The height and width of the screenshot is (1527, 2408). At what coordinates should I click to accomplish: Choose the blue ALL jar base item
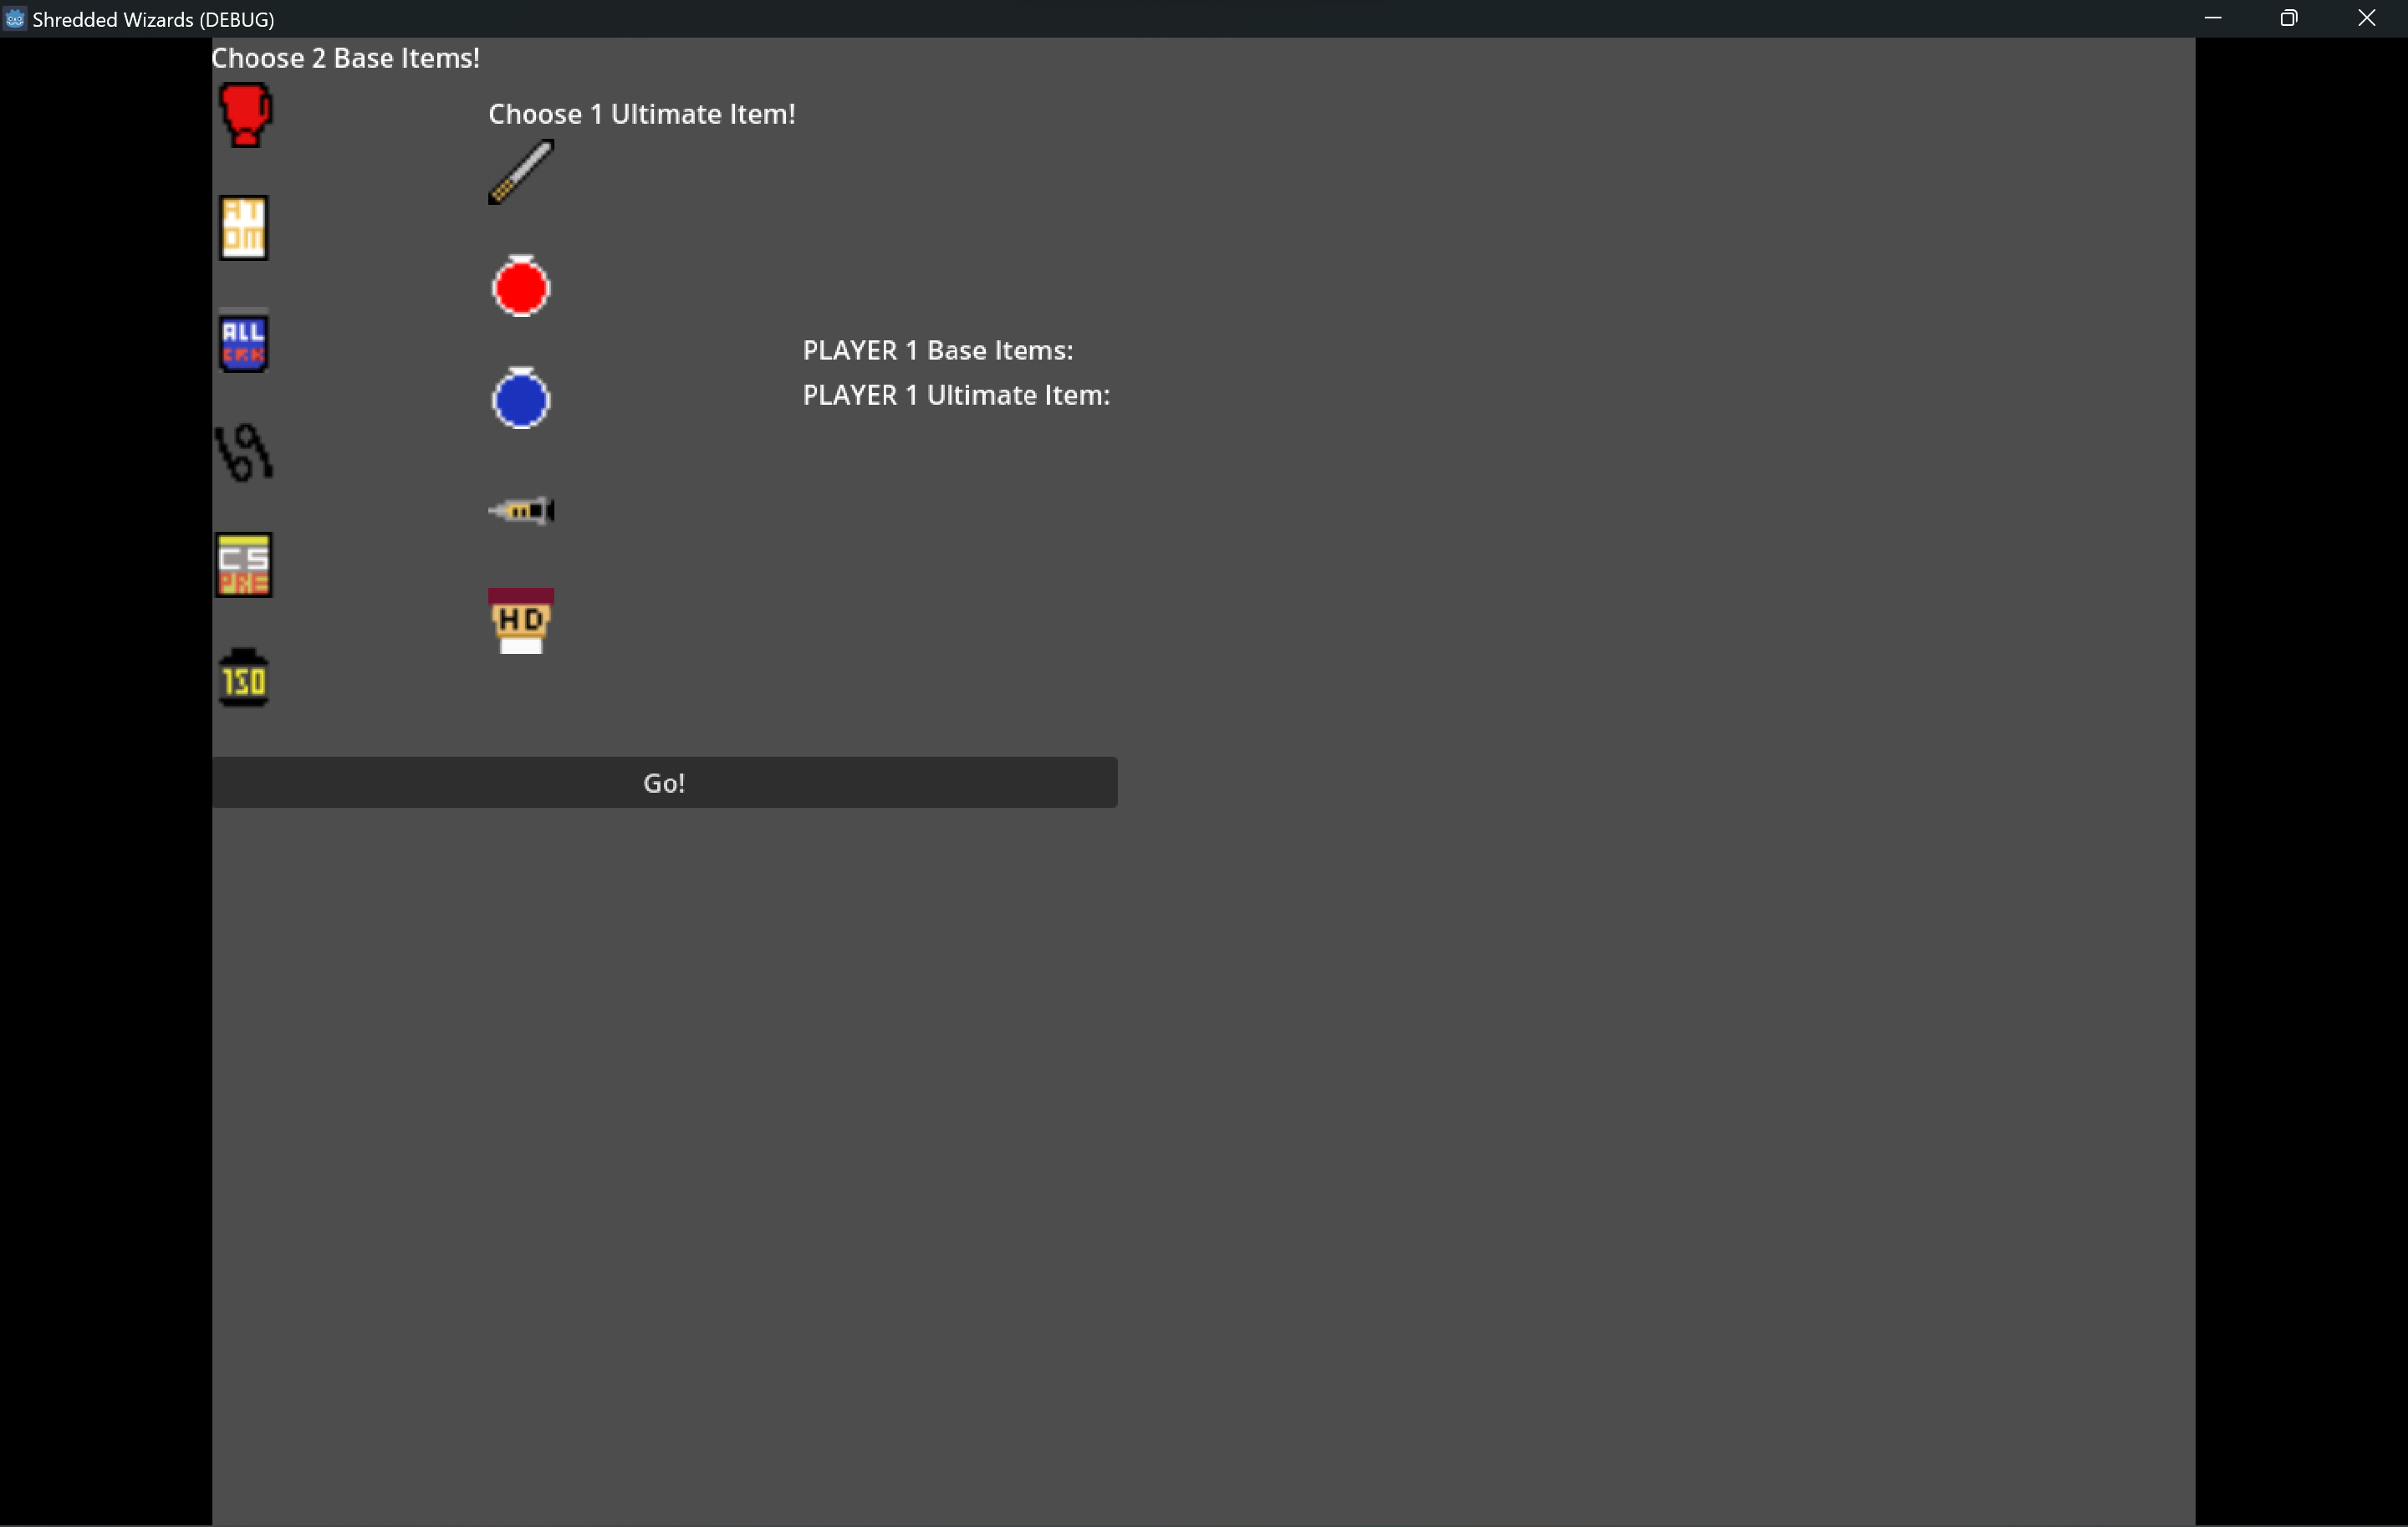pos(243,340)
